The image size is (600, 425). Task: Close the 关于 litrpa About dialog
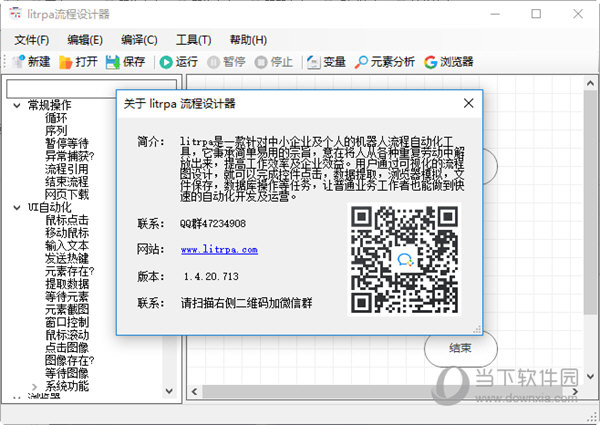click(469, 103)
